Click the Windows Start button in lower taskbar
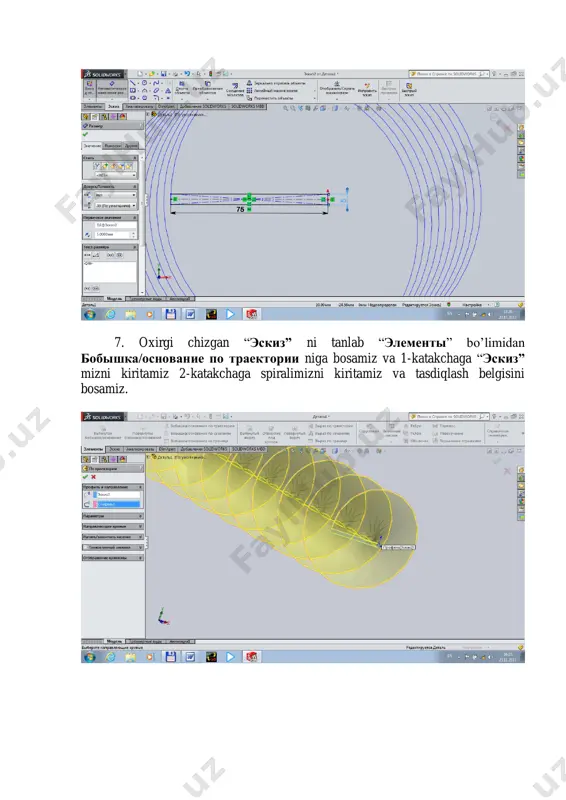 point(90,657)
